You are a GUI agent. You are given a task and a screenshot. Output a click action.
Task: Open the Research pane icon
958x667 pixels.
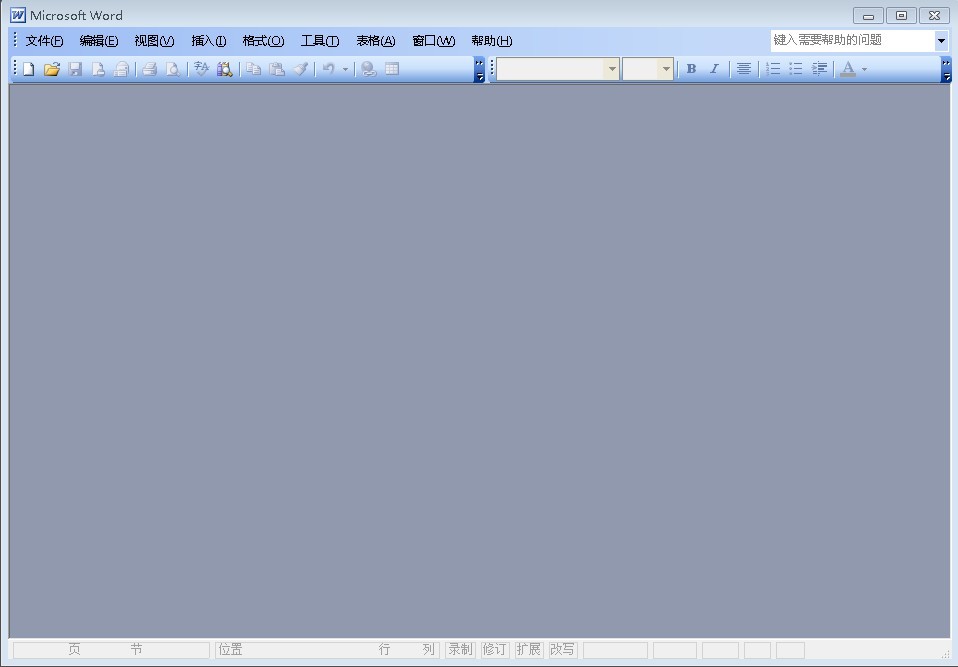(224, 69)
